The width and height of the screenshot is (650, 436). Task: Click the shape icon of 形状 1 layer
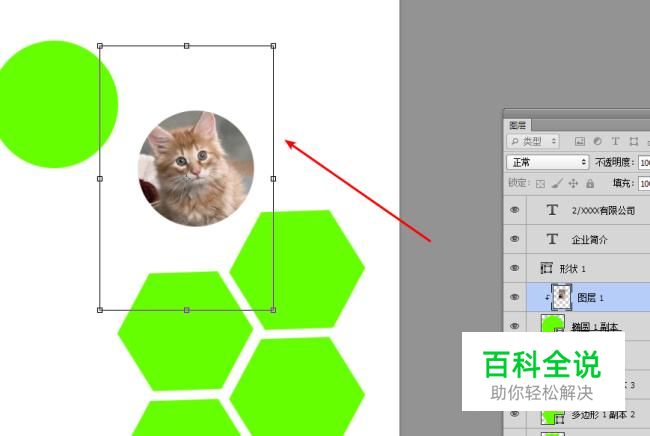[x=546, y=268]
